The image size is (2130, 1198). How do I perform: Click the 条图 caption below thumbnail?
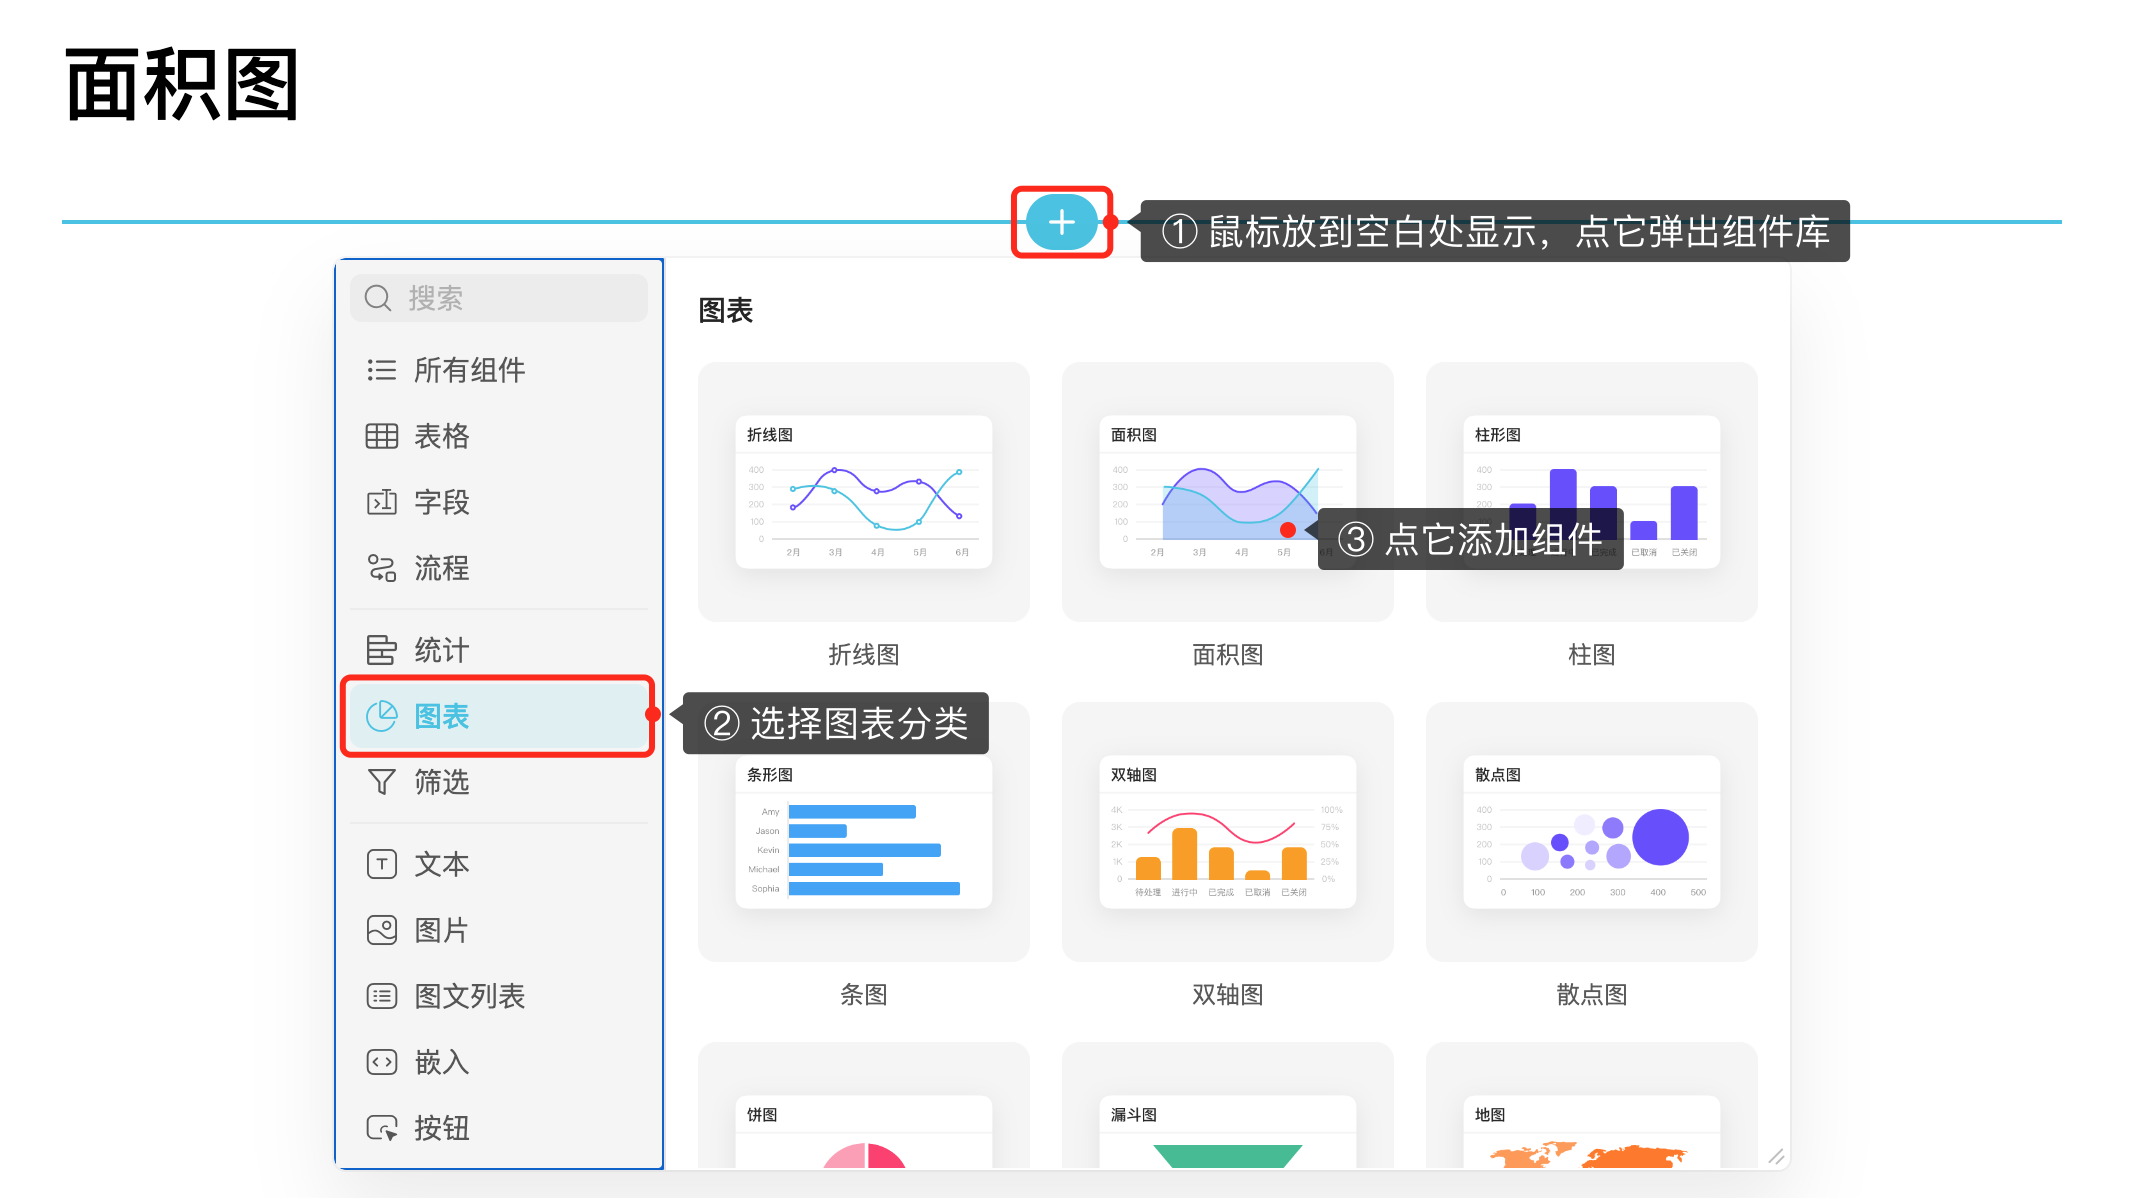[x=864, y=995]
